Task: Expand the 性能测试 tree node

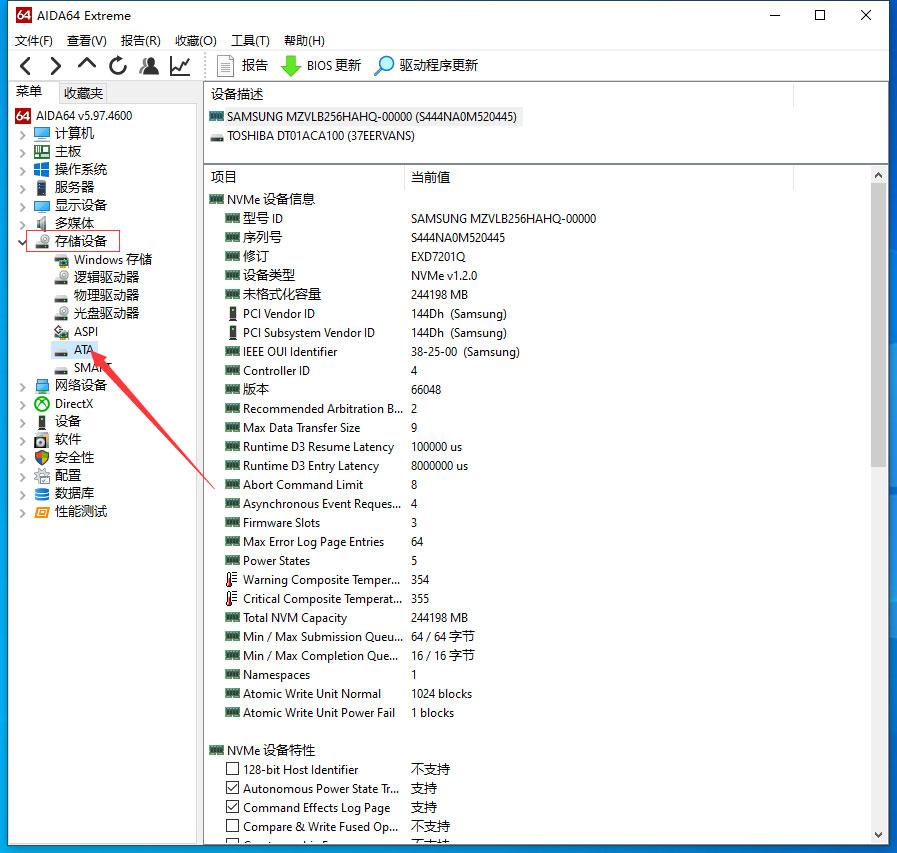Action: click(x=22, y=512)
